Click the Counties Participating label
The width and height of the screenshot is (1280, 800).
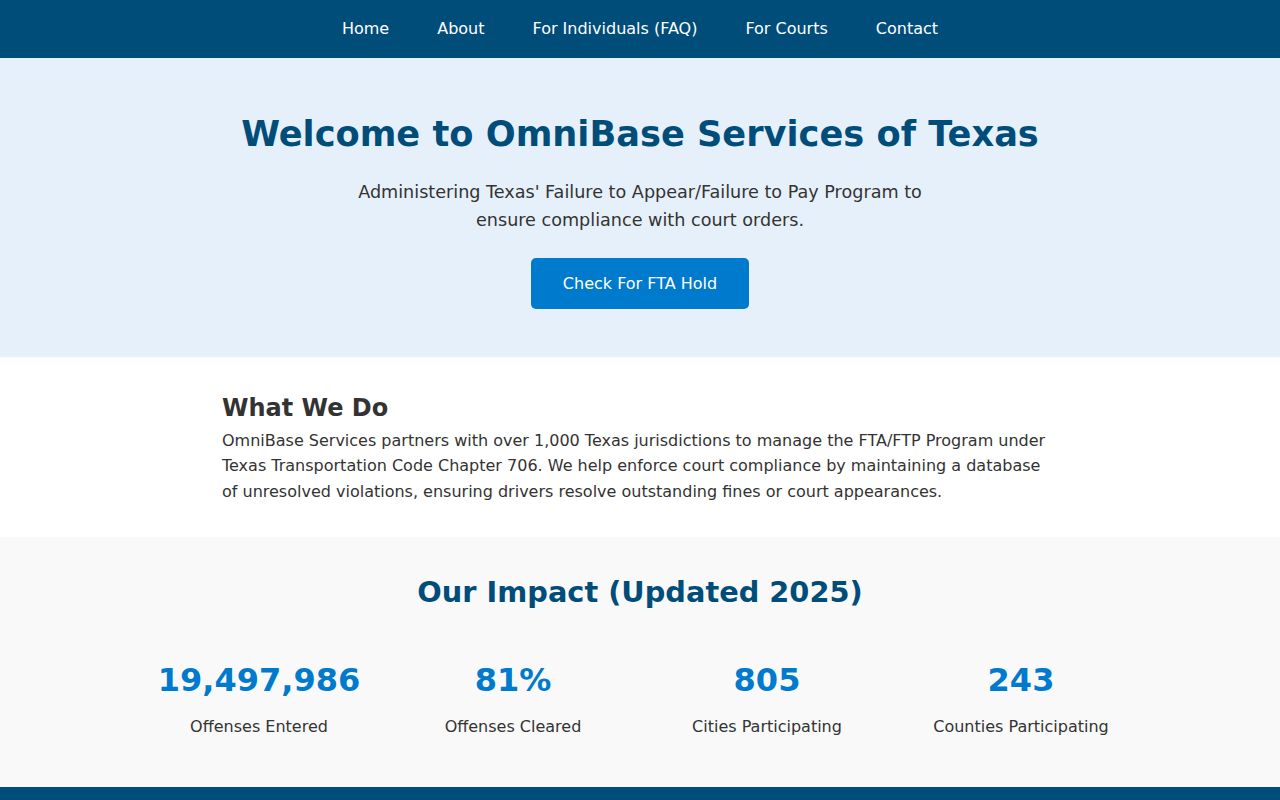[x=1021, y=727]
